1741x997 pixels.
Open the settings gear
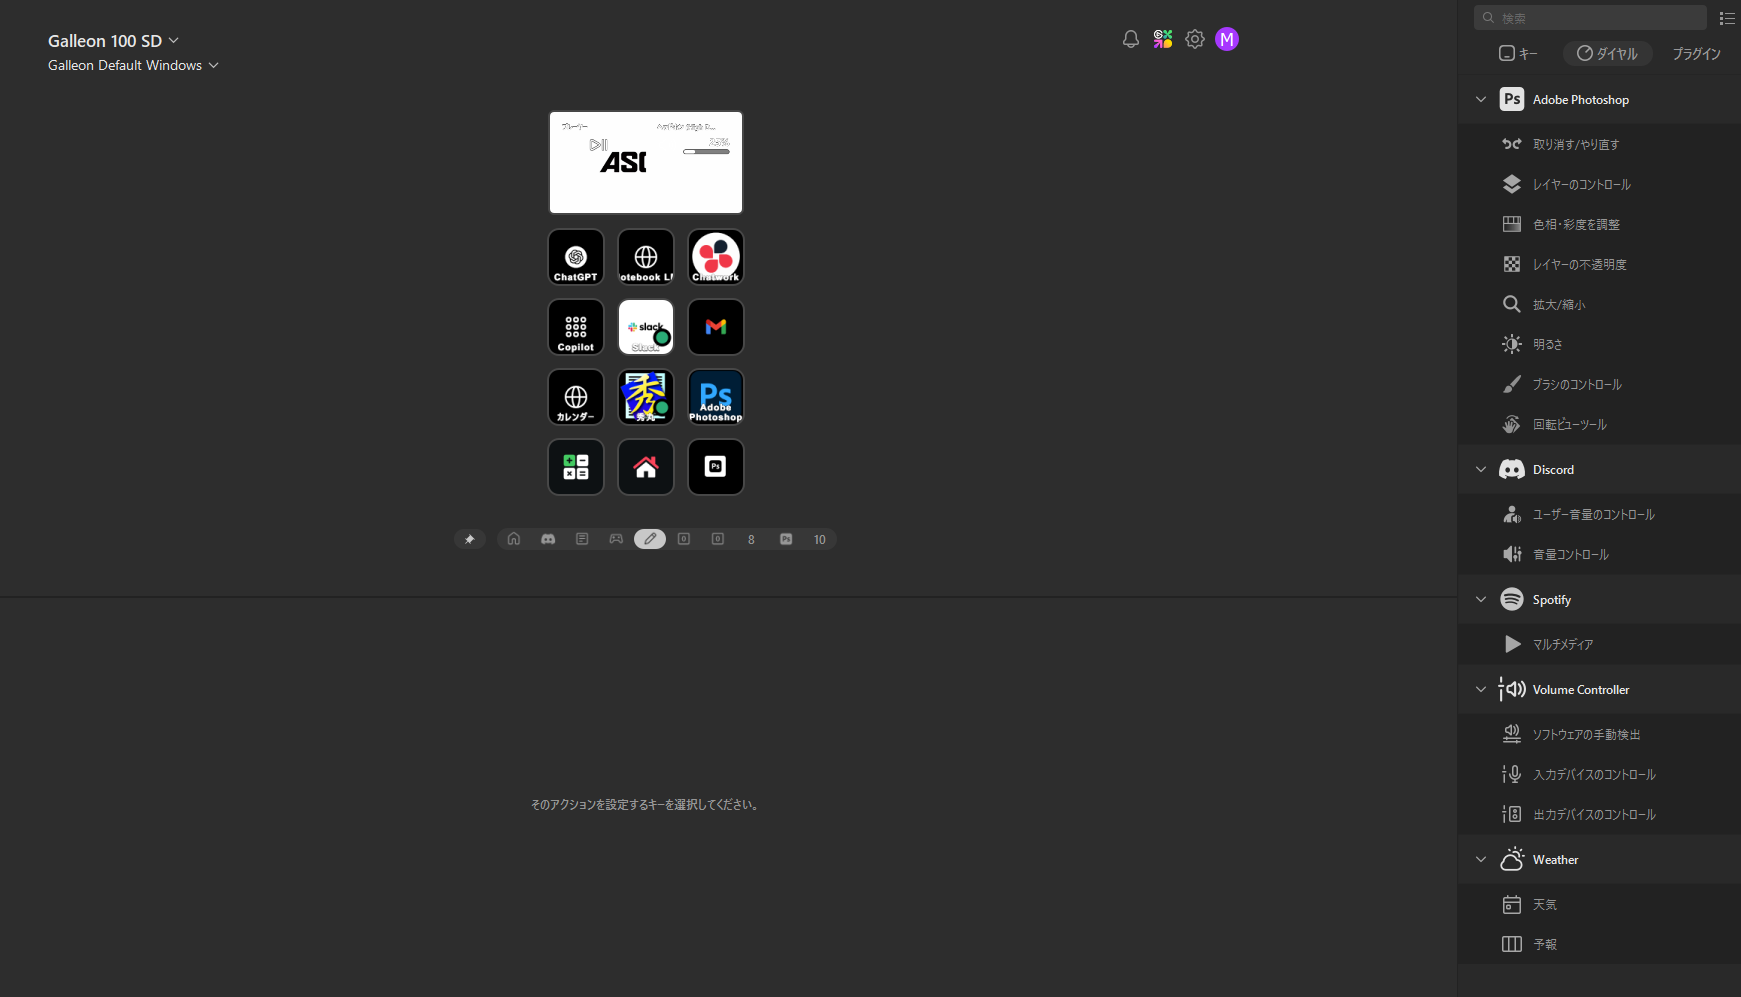point(1195,39)
